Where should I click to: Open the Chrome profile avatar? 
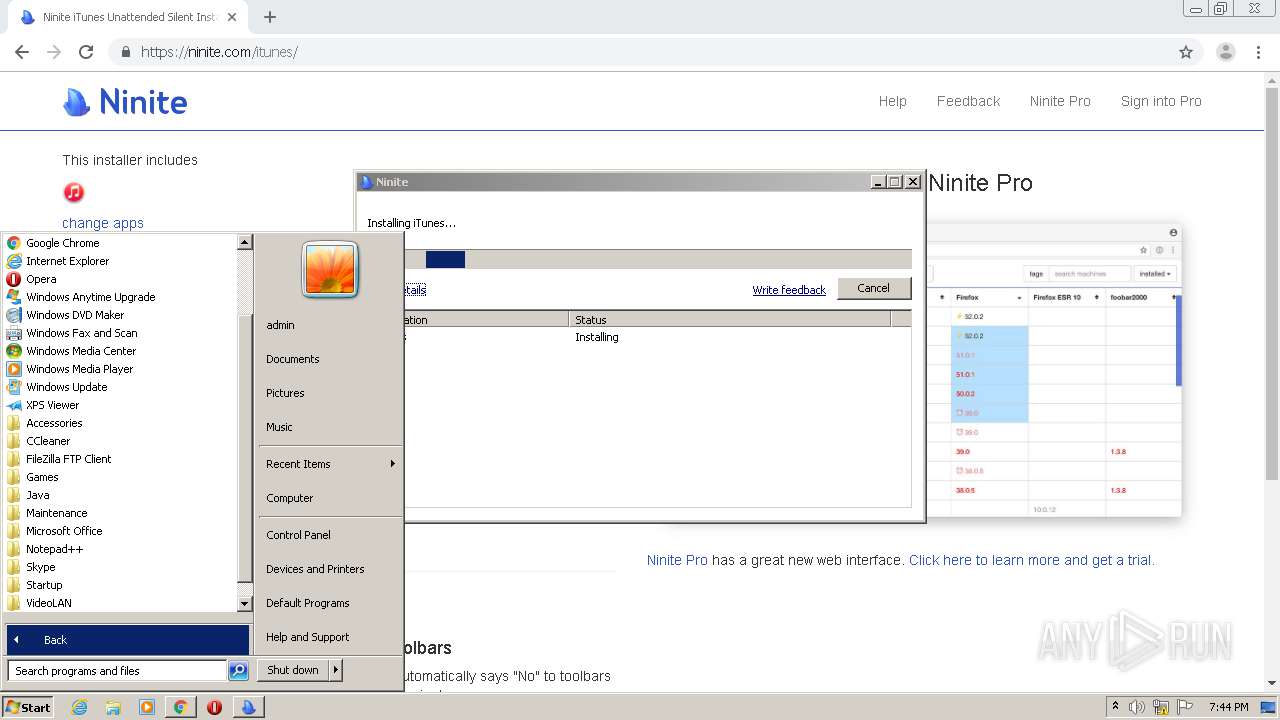(1225, 52)
